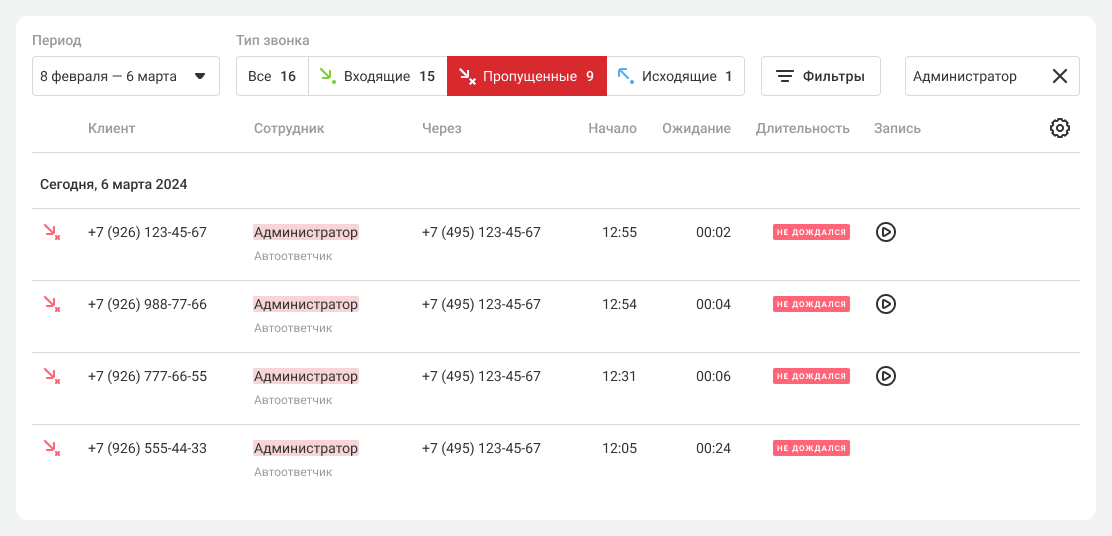This screenshot has width=1112, height=536.
Task: Open the Фильтры button
Action: [821, 76]
